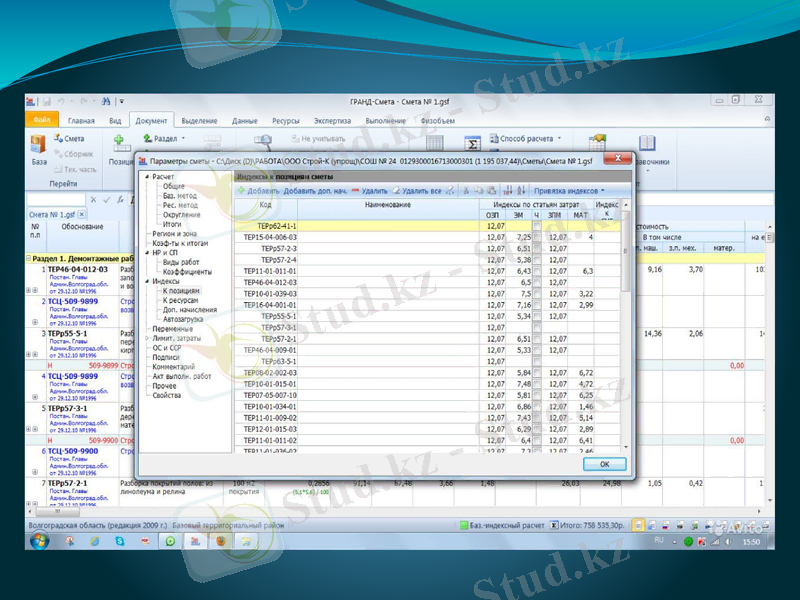Open the Ресурсы ribbon tab

(285, 120)
